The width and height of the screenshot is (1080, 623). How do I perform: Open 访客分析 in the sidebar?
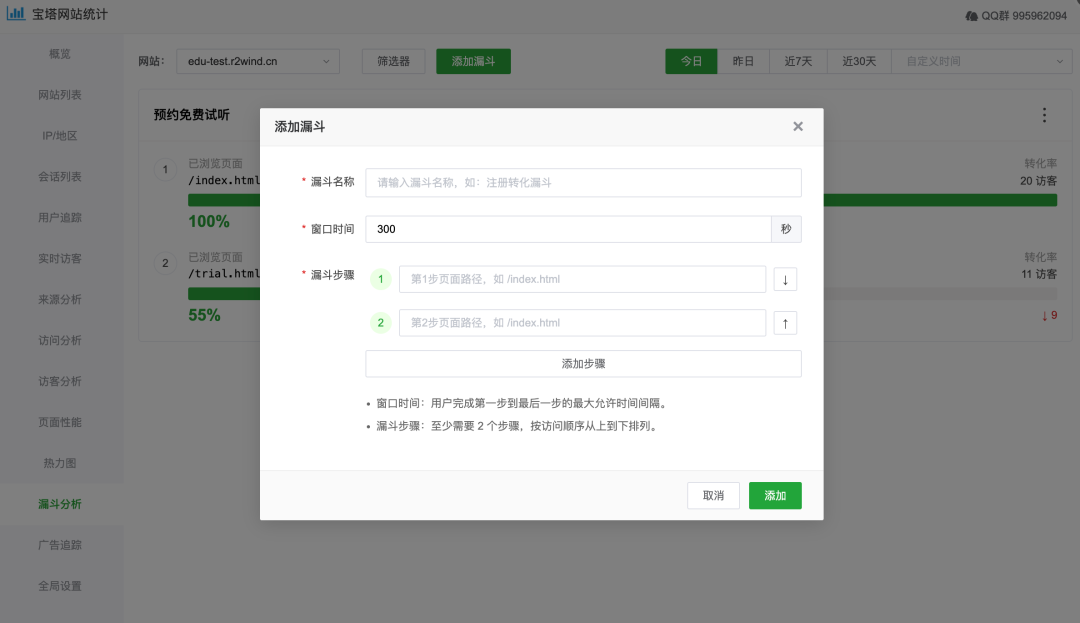[60, 381]
